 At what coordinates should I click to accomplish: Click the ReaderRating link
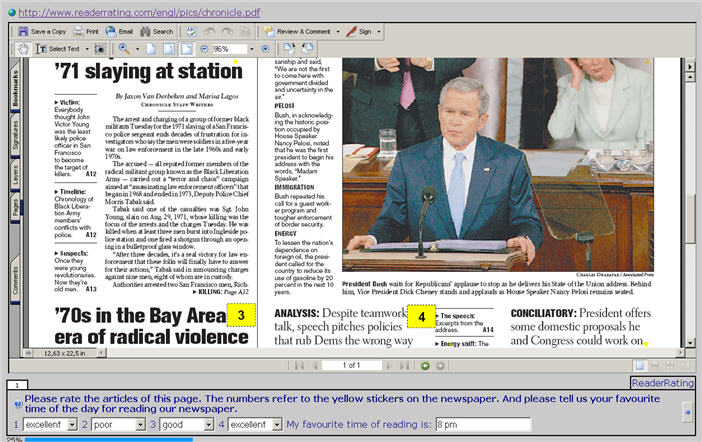[x=663, y=383]
